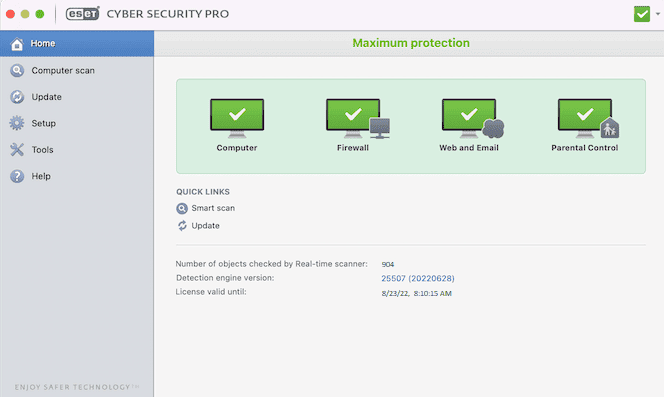Click the license valid until date value
Viewport: 664px width, 397px height.
[x=416, y=293]
